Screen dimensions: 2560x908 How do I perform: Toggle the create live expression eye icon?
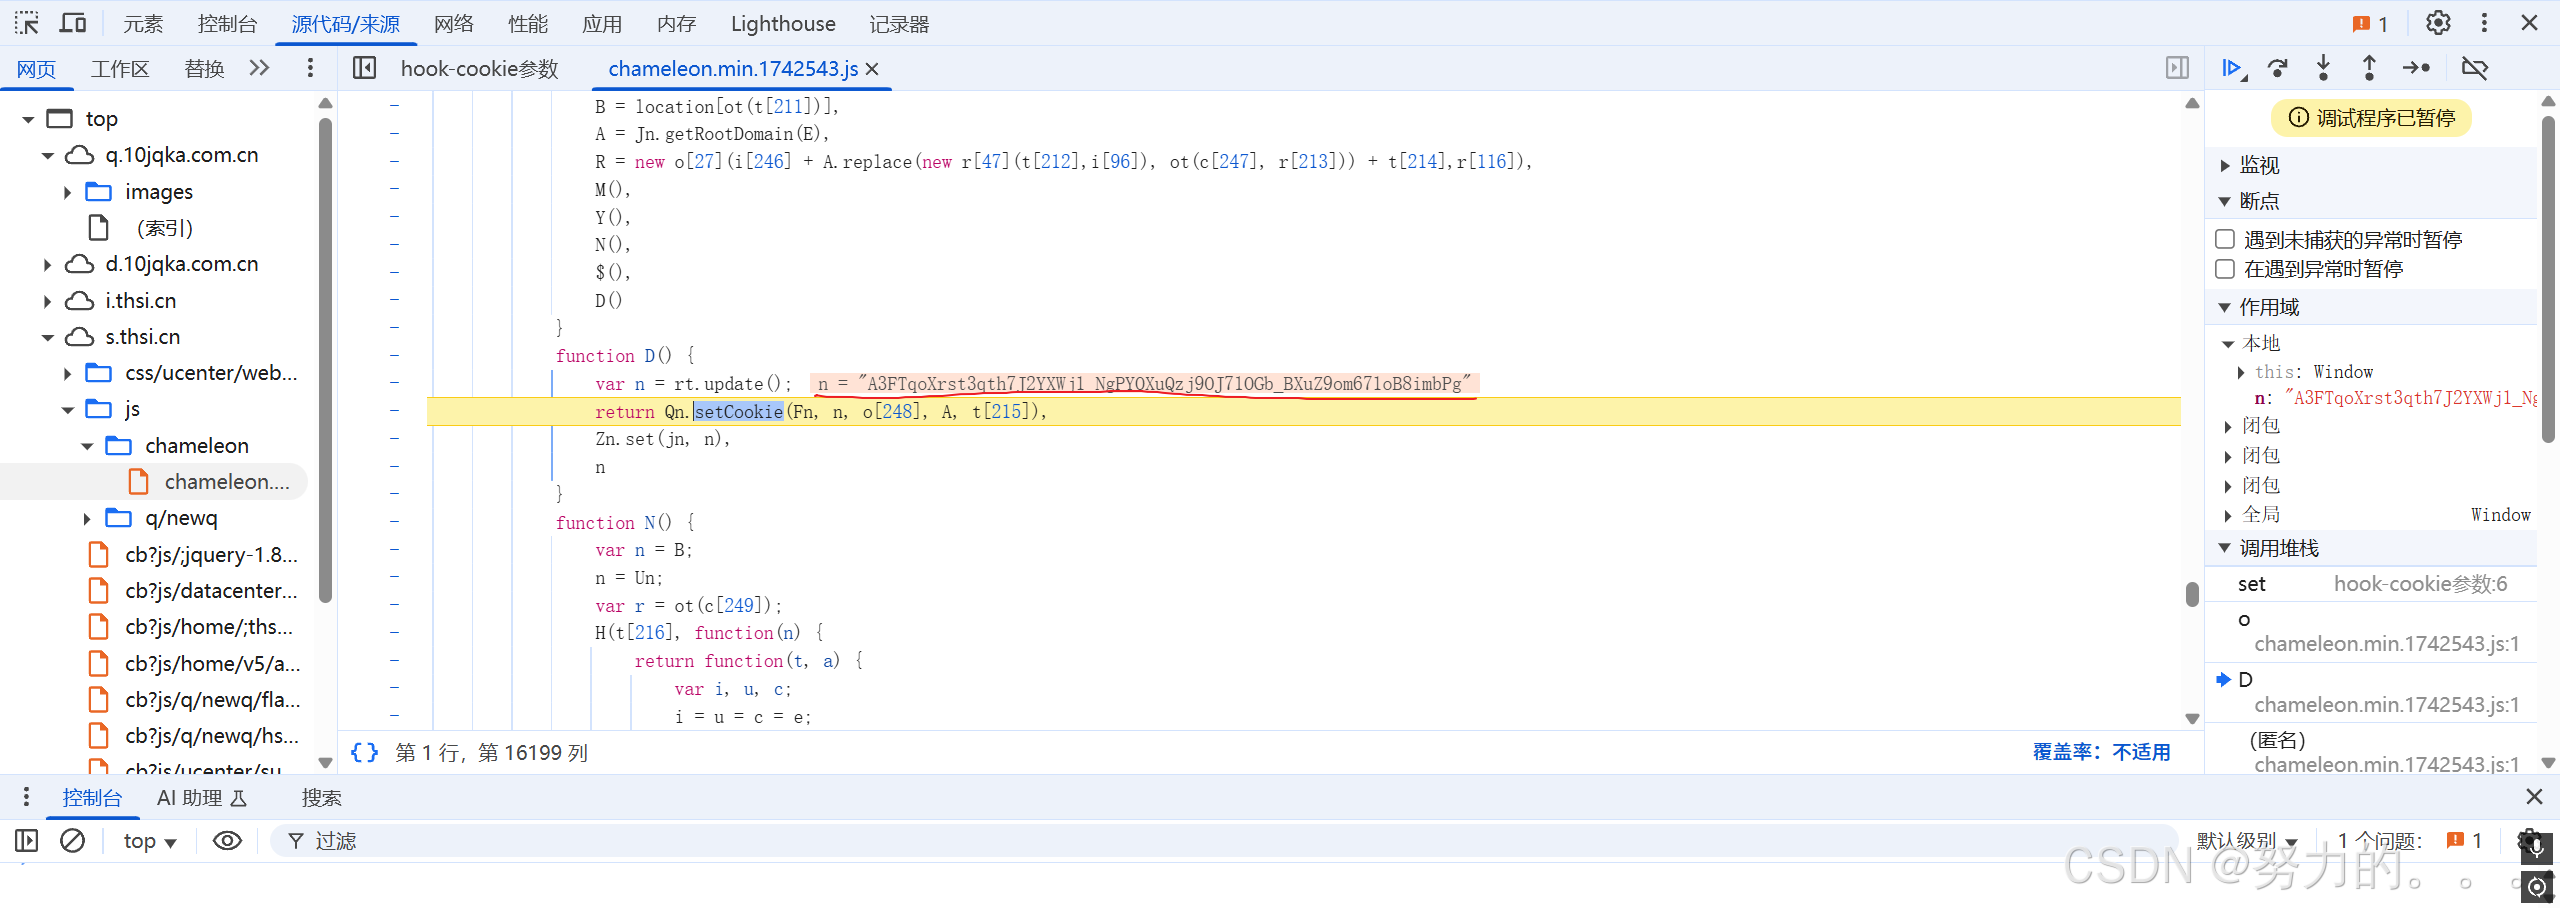(227, 840)
